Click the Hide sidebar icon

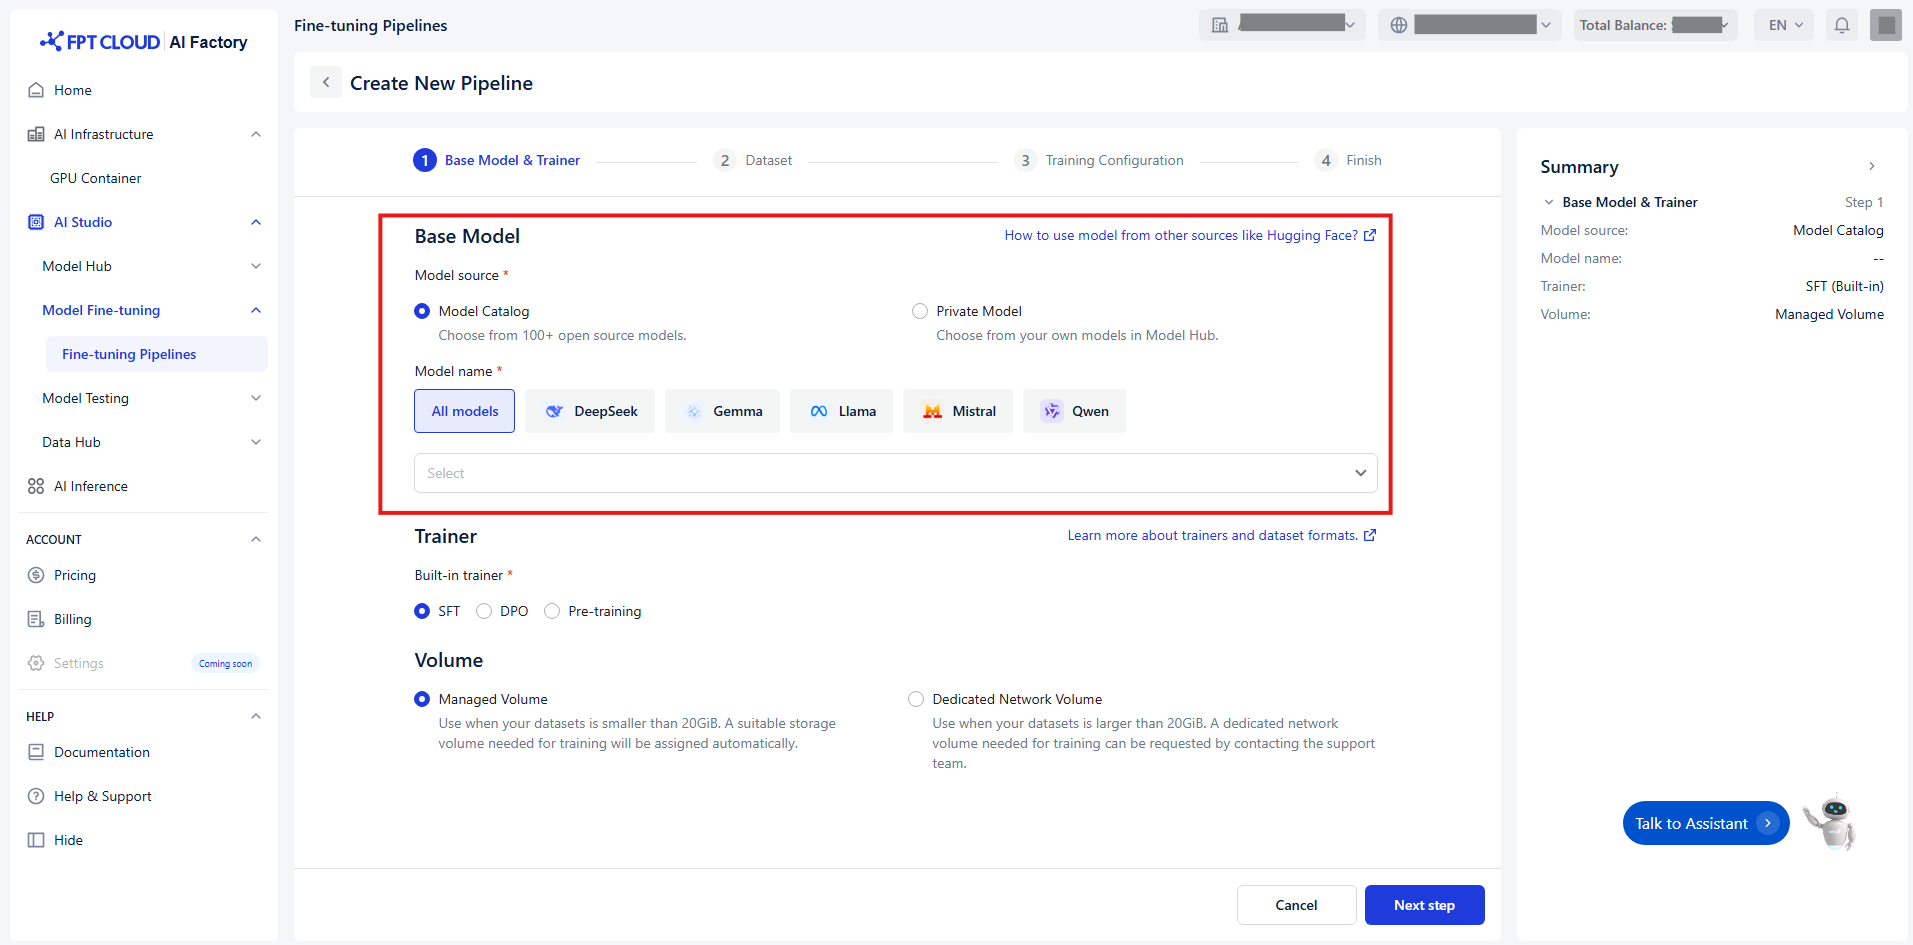36,840
